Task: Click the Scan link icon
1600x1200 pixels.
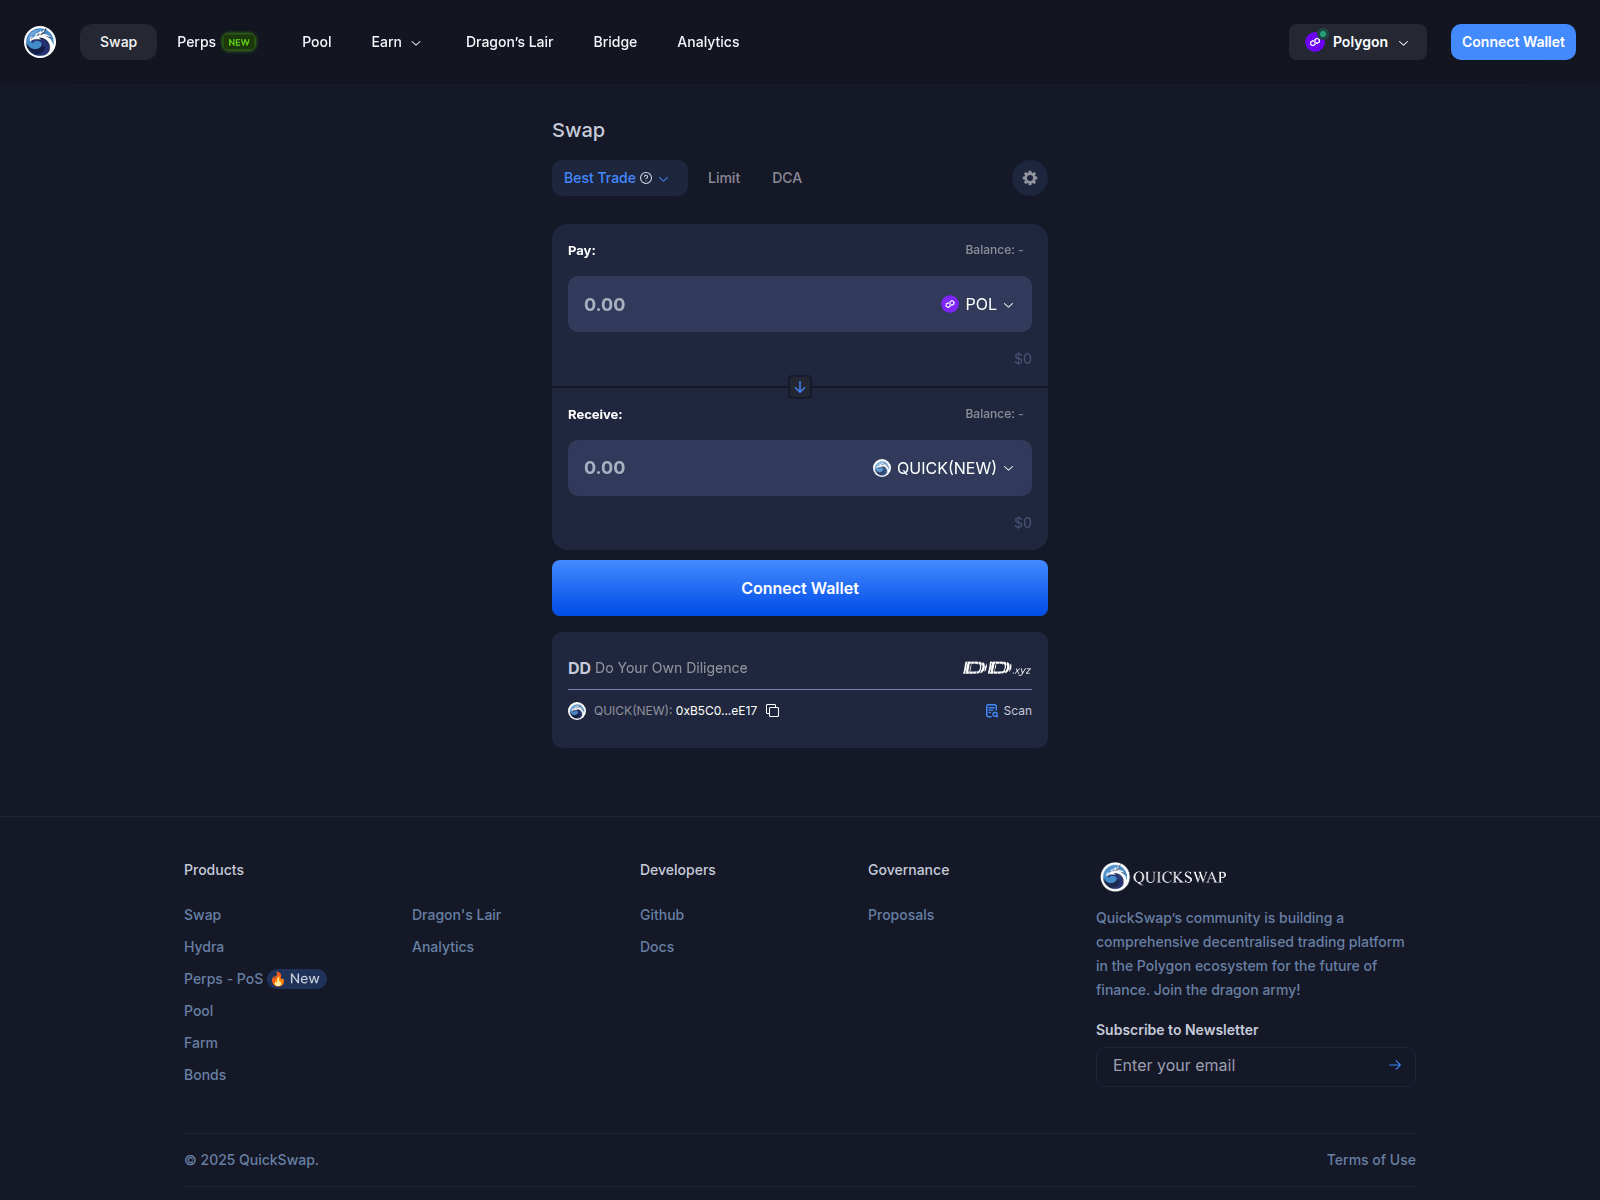Action: [991, 711]
